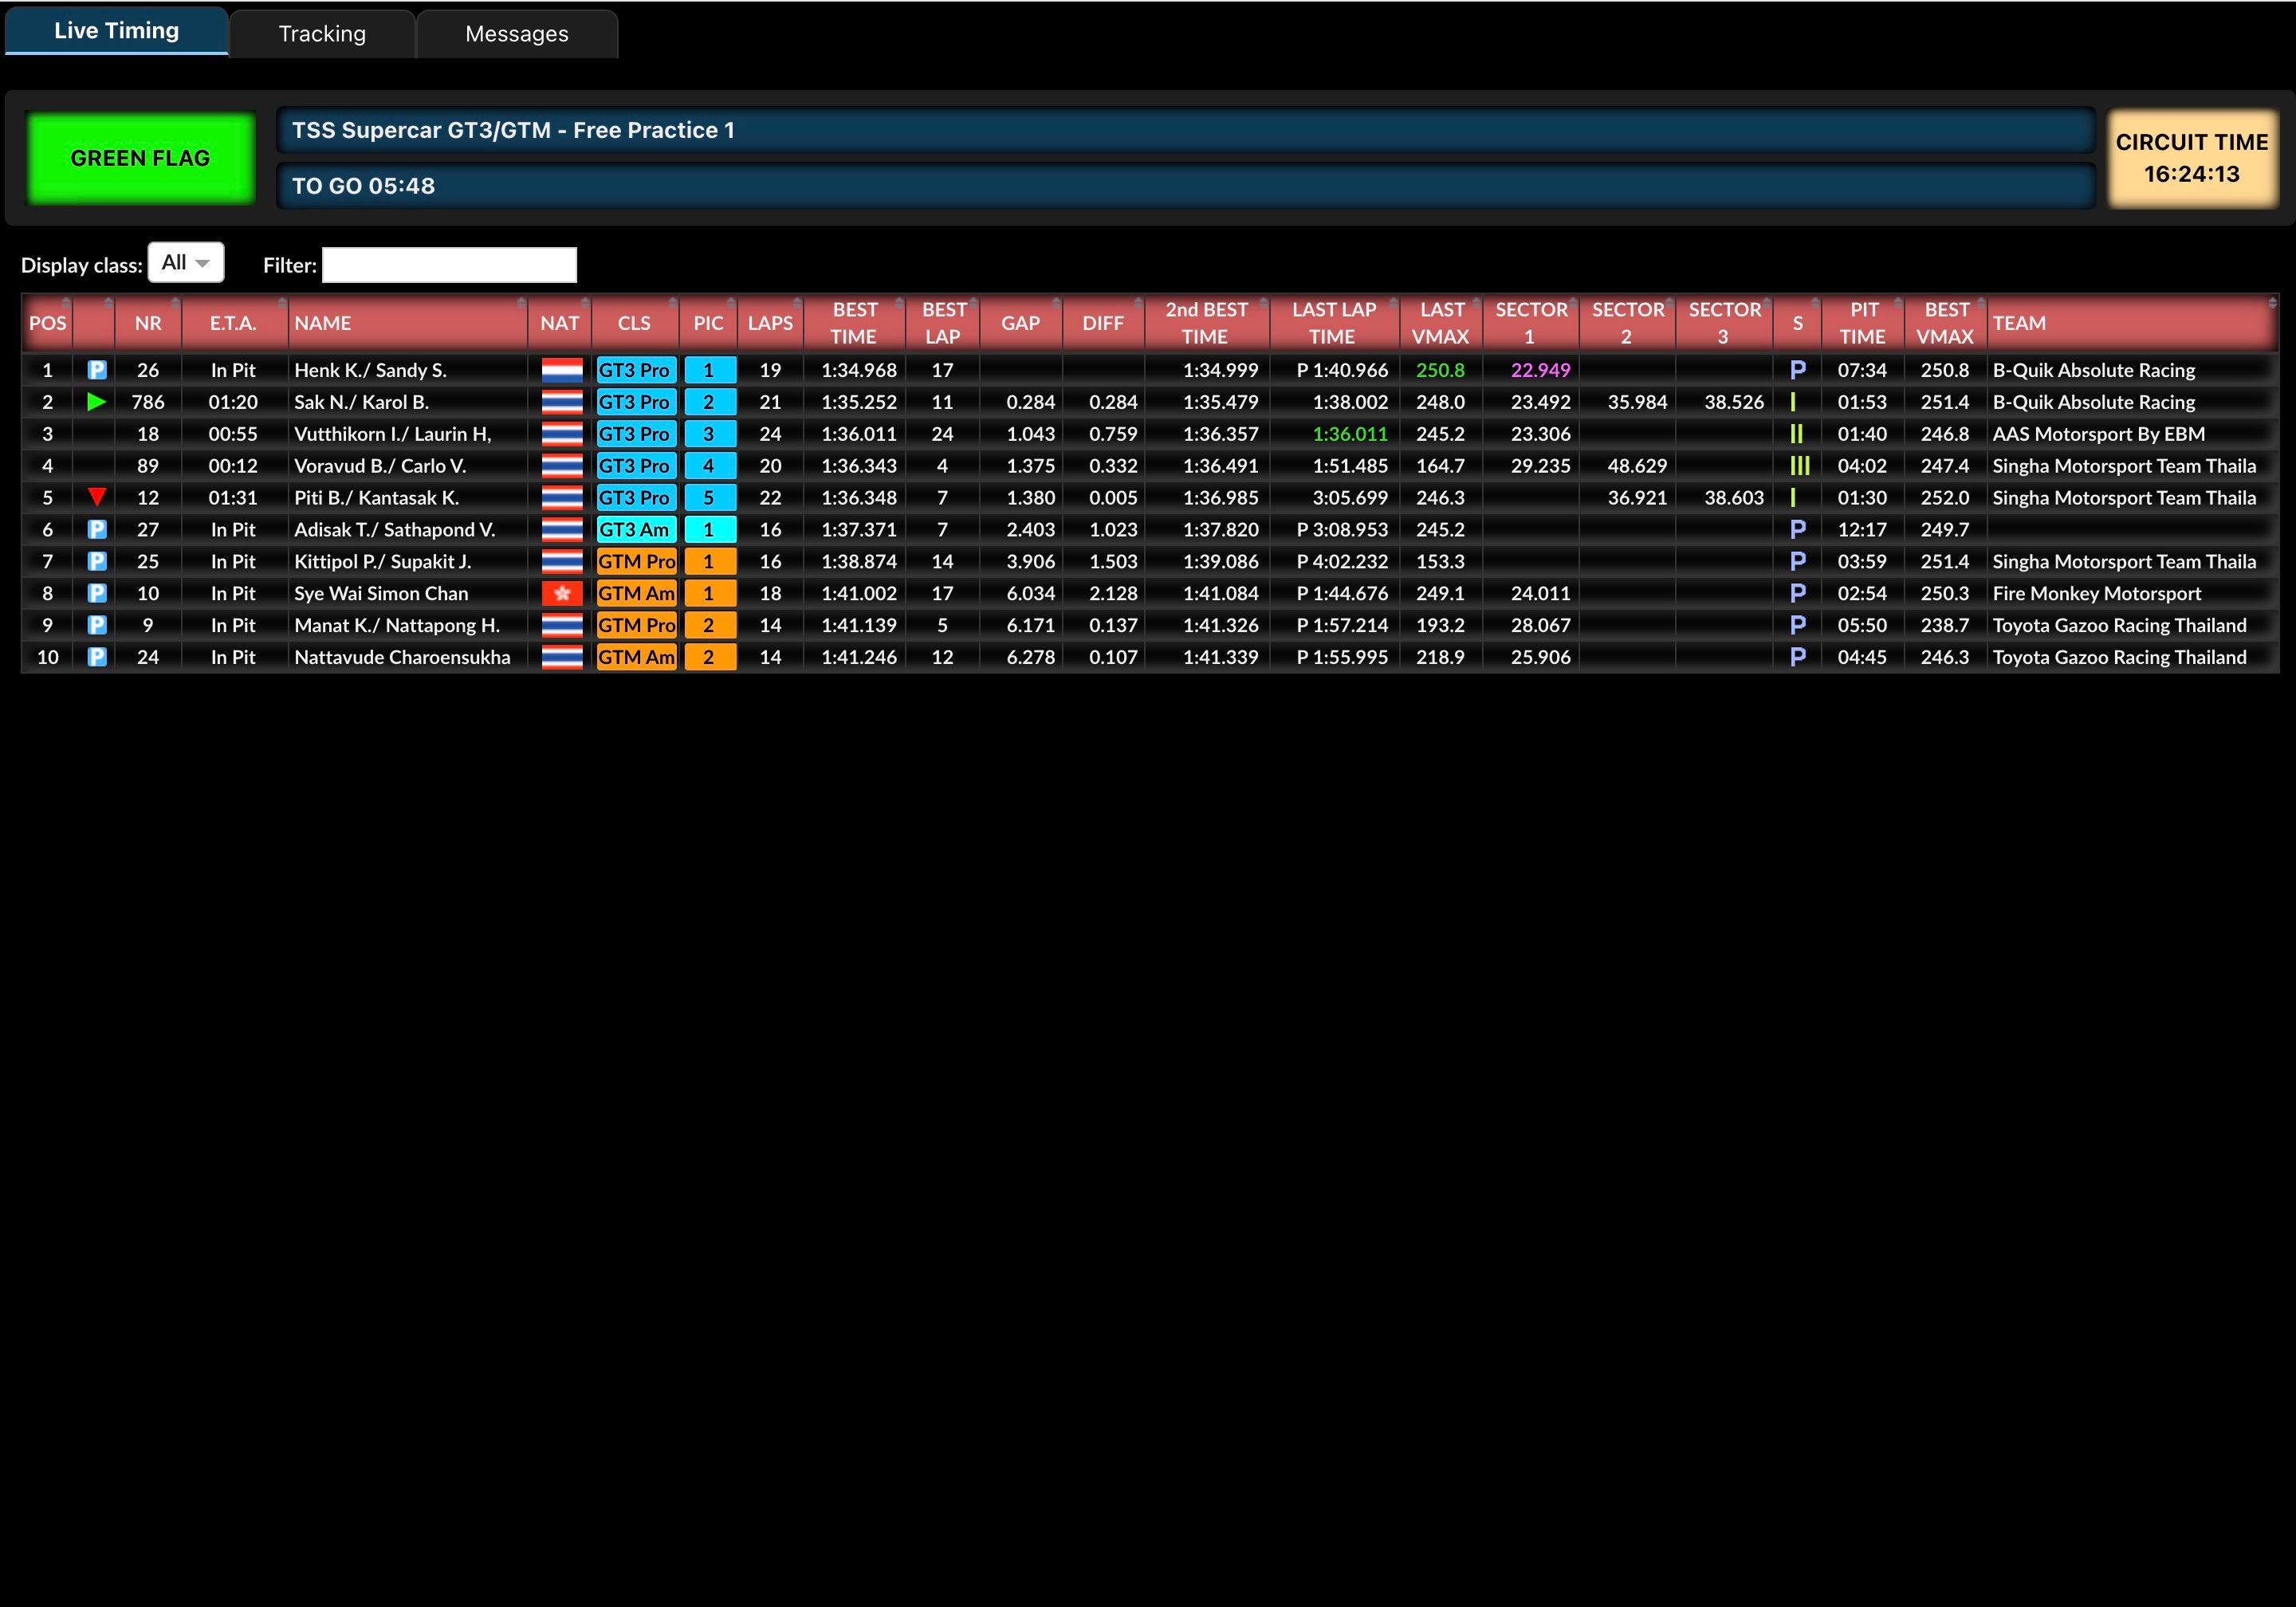The height and width of the screenshot is (1607, 2296).
Task: Click the CIRCUIT TIME box
Action: tap(2192, 158)
